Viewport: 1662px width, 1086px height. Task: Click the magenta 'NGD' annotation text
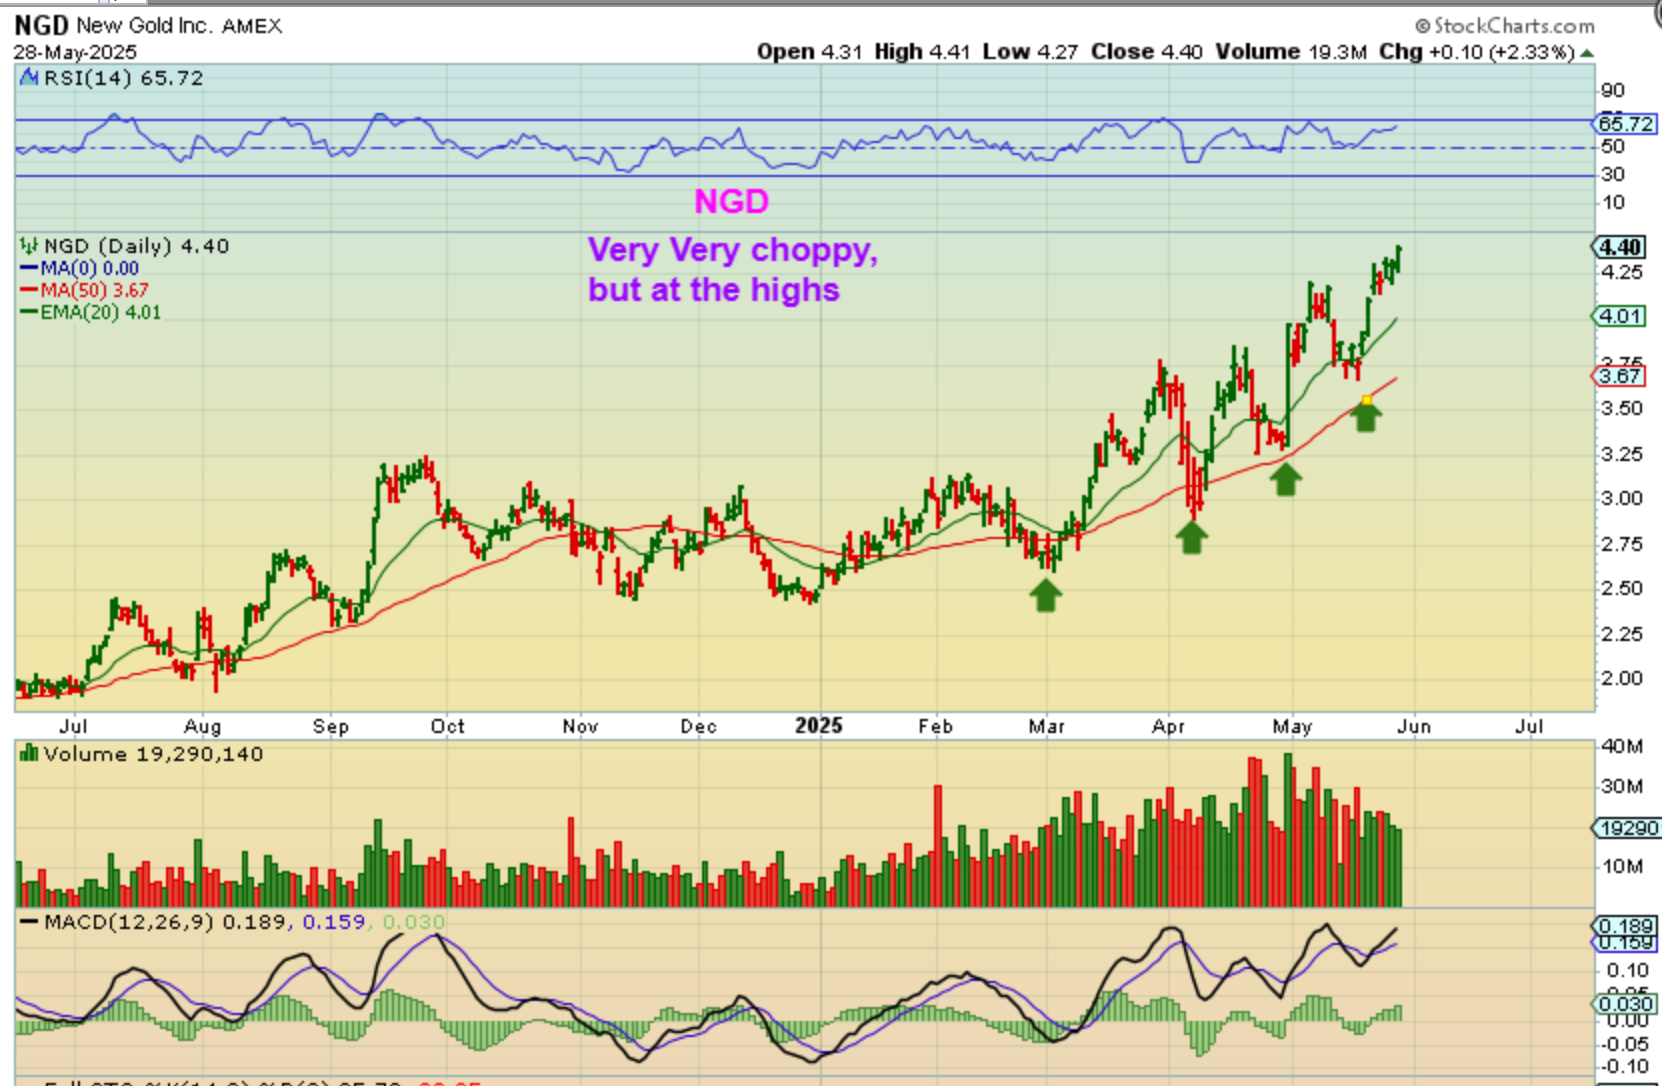[x=732, y=202]
